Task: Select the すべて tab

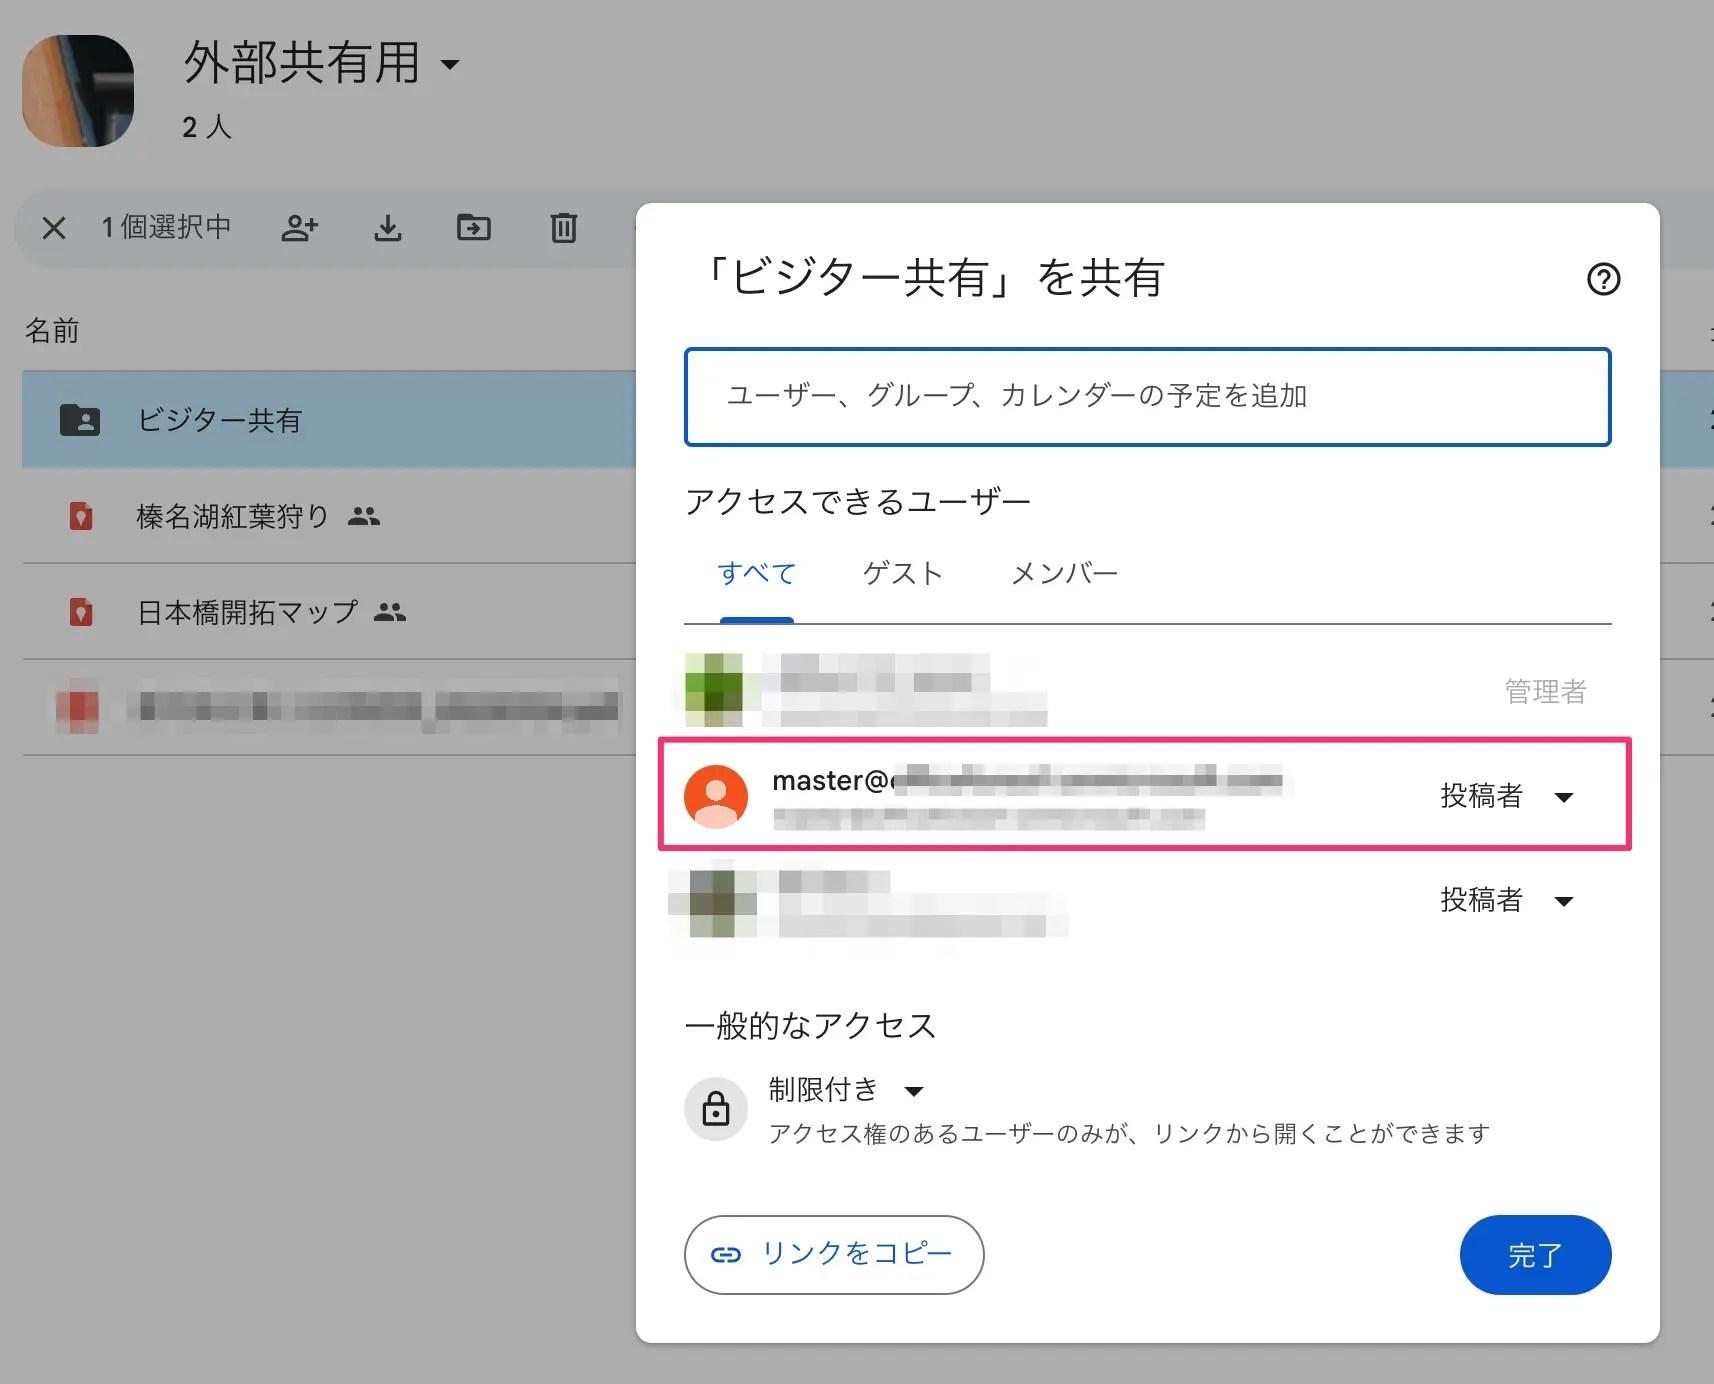Action: [757, 573]
